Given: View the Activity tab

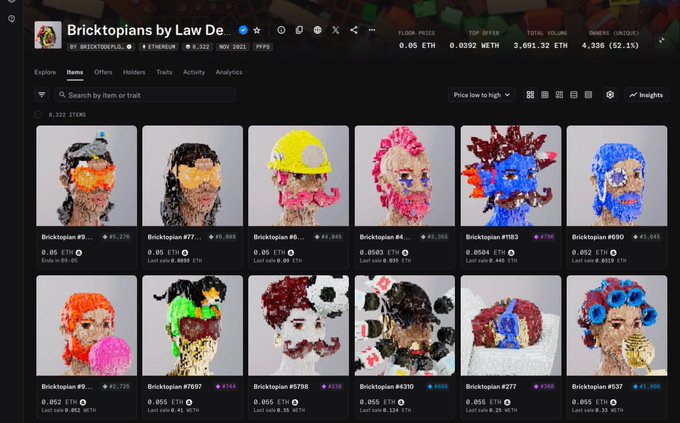Looking at the screenshot, I should [194, 72].
